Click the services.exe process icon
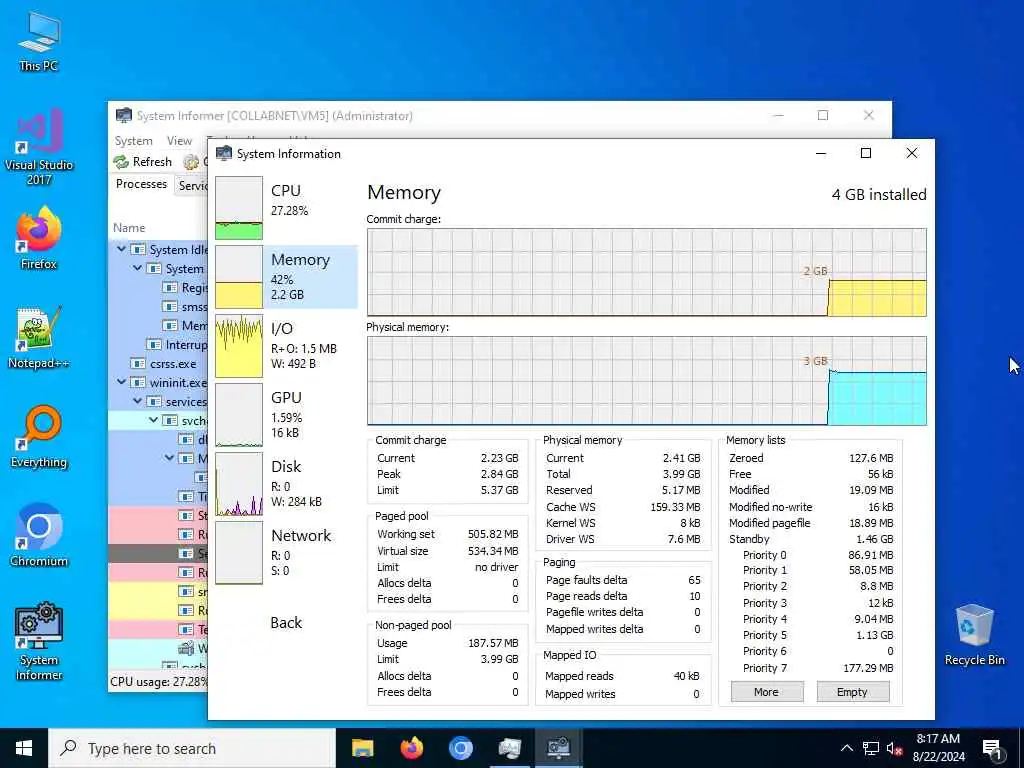 153,401
